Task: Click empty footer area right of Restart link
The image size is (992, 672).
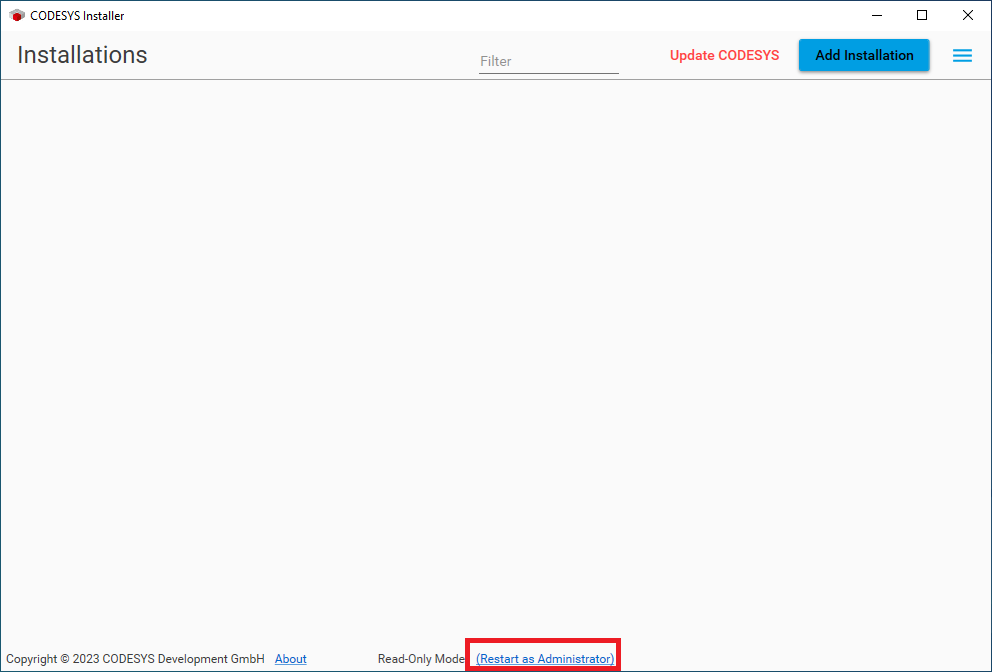Action: (x=800, y=659)
